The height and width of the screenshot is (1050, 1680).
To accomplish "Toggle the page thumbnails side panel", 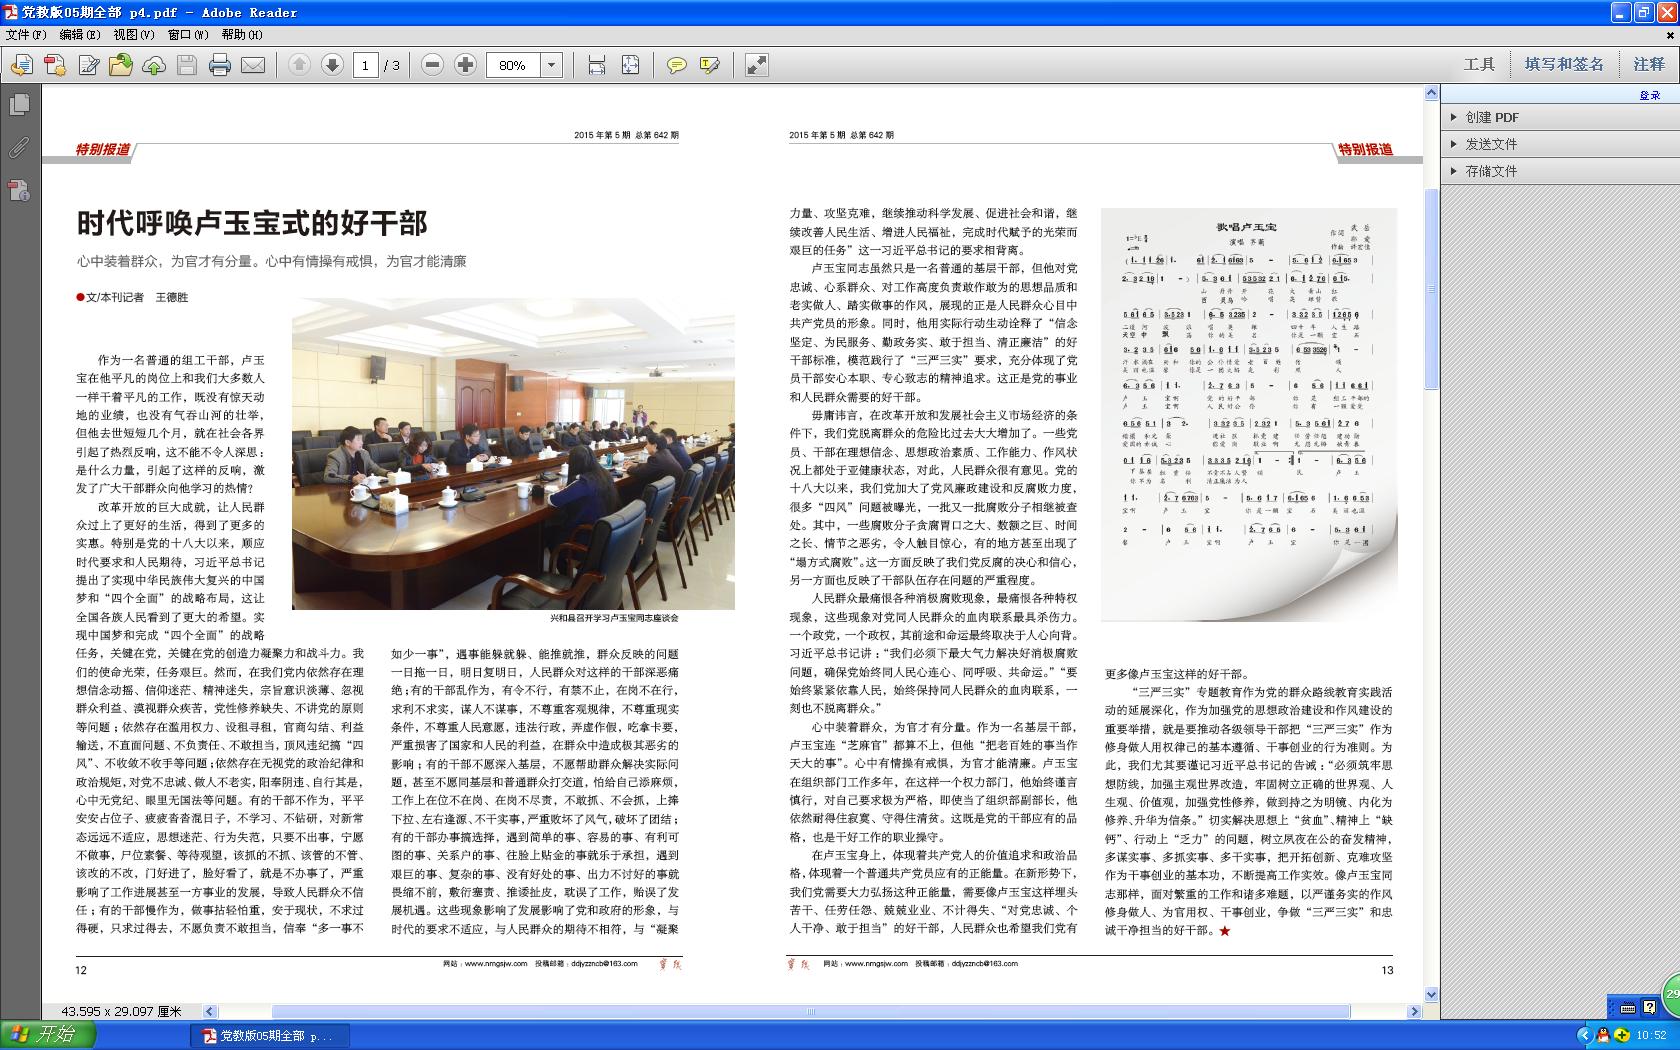I will click(x=19, y=105).
